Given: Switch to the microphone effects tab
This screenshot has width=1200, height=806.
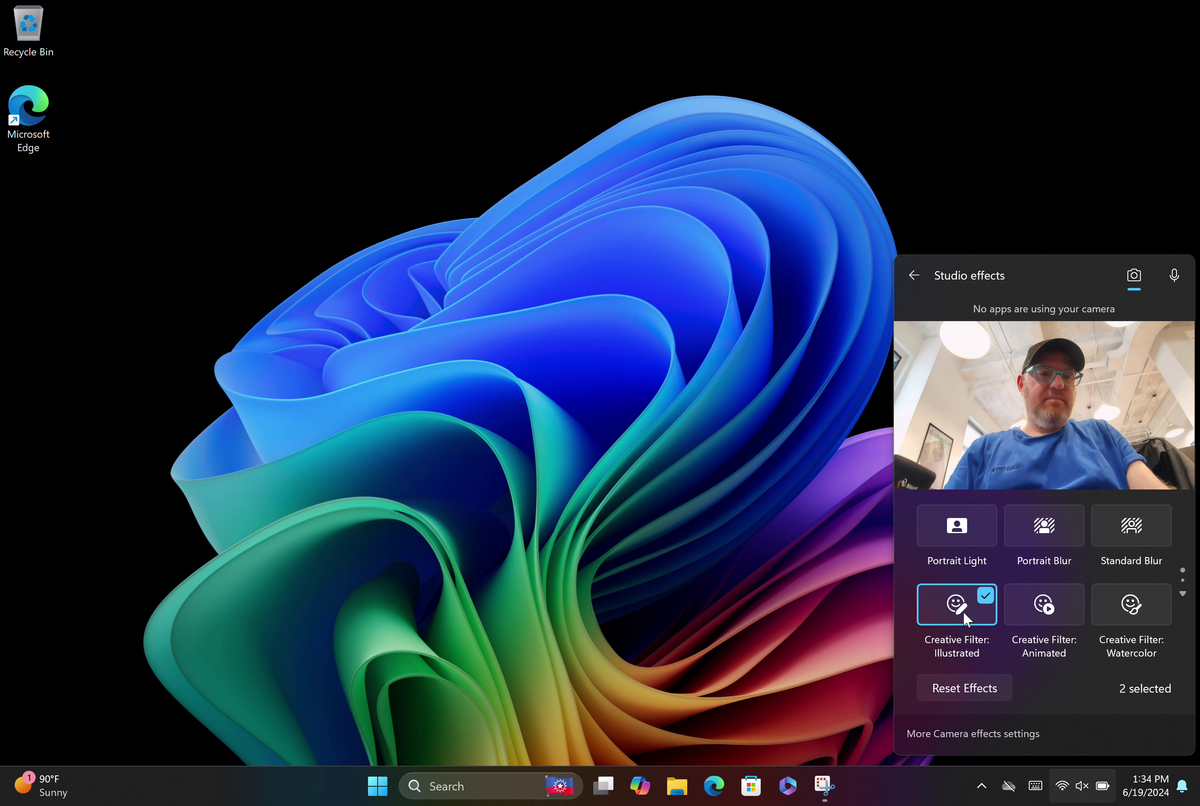Looking at the screenshot, I should (x=1175, y=275).
